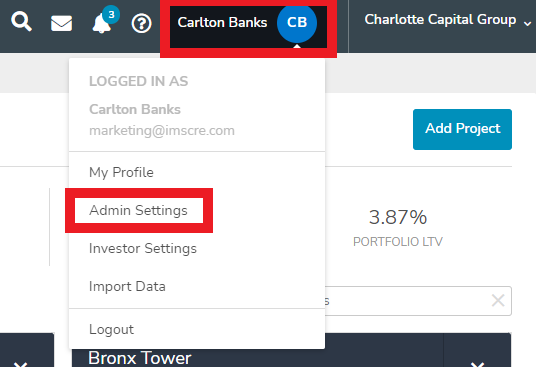Open My Profile from the menu
Screen dimensions: 536x367
[x=121, y=172]
